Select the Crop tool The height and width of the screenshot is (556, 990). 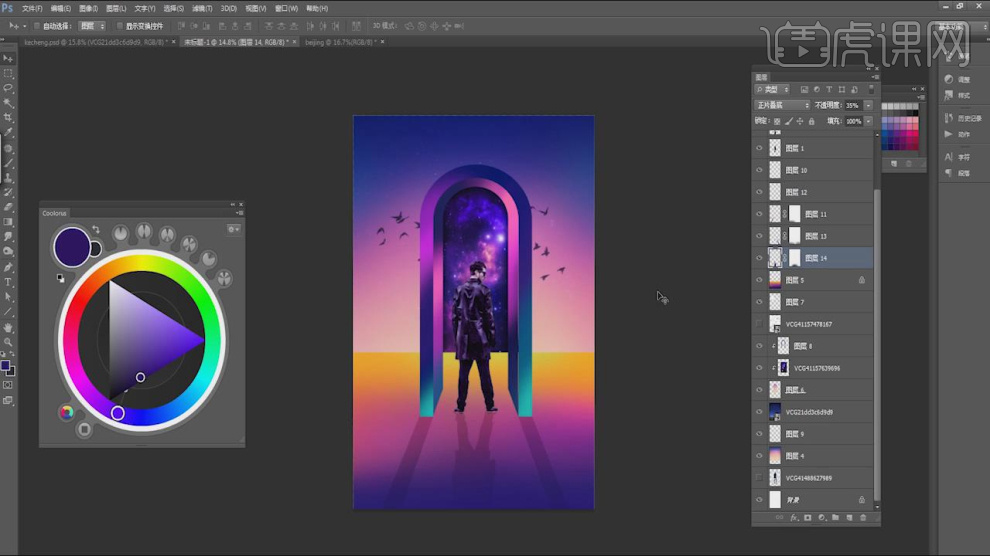tap(8, 117)
